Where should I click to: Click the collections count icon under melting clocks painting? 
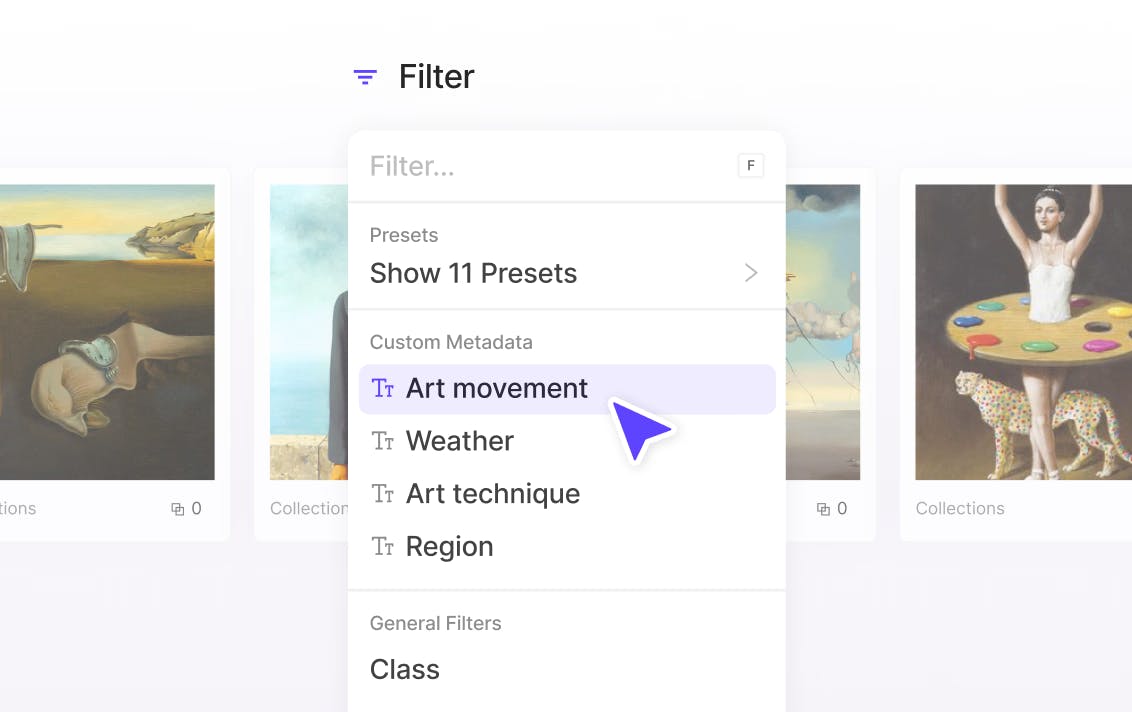pyautogui.click(x=178, y=509)
